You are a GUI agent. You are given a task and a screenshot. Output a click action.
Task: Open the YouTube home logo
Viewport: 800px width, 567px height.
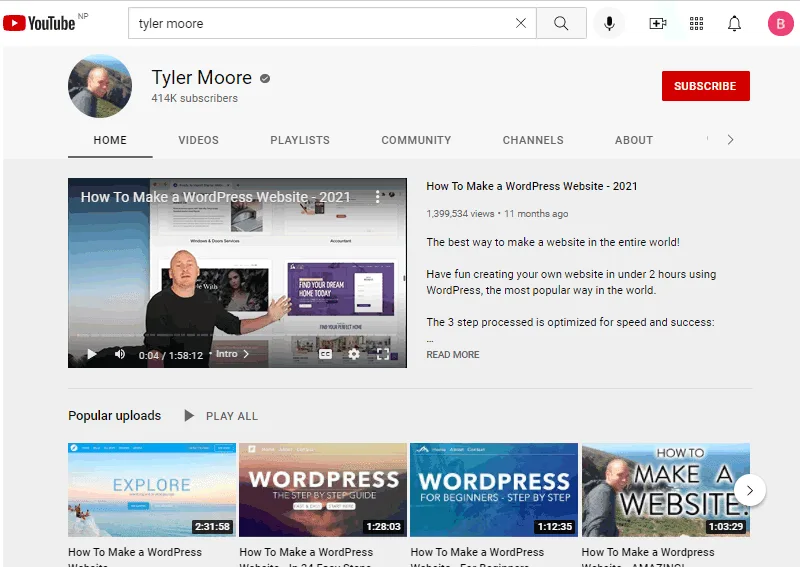(x=39, y=23)
